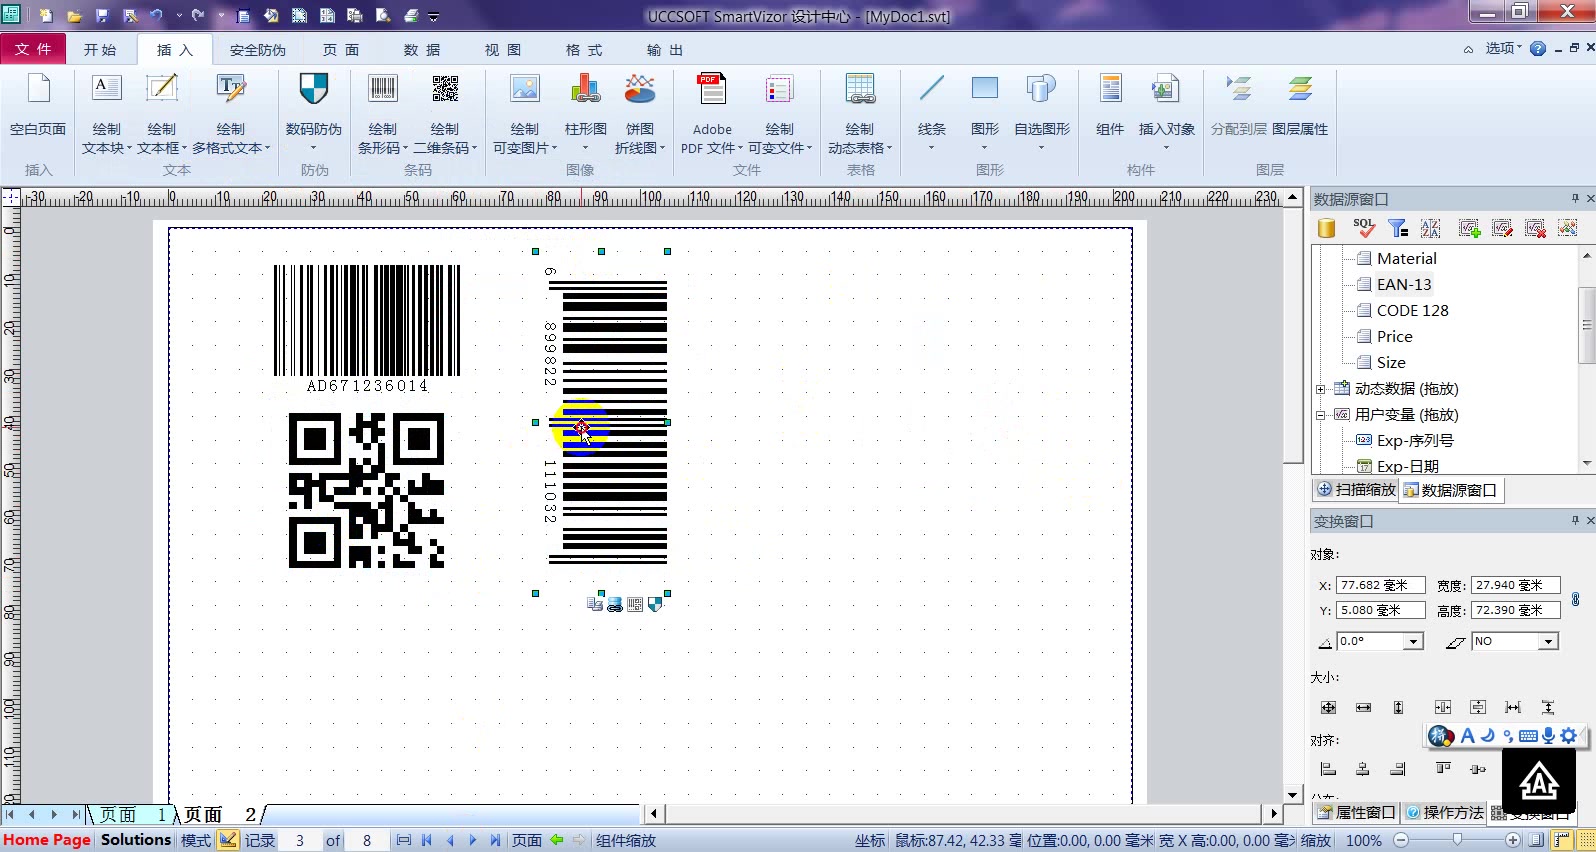Image resolution: width=1596 pixels, height=852 pixels.
Task: Toggle the pin on data source window (数据源窗口)
Action: 1575,198
